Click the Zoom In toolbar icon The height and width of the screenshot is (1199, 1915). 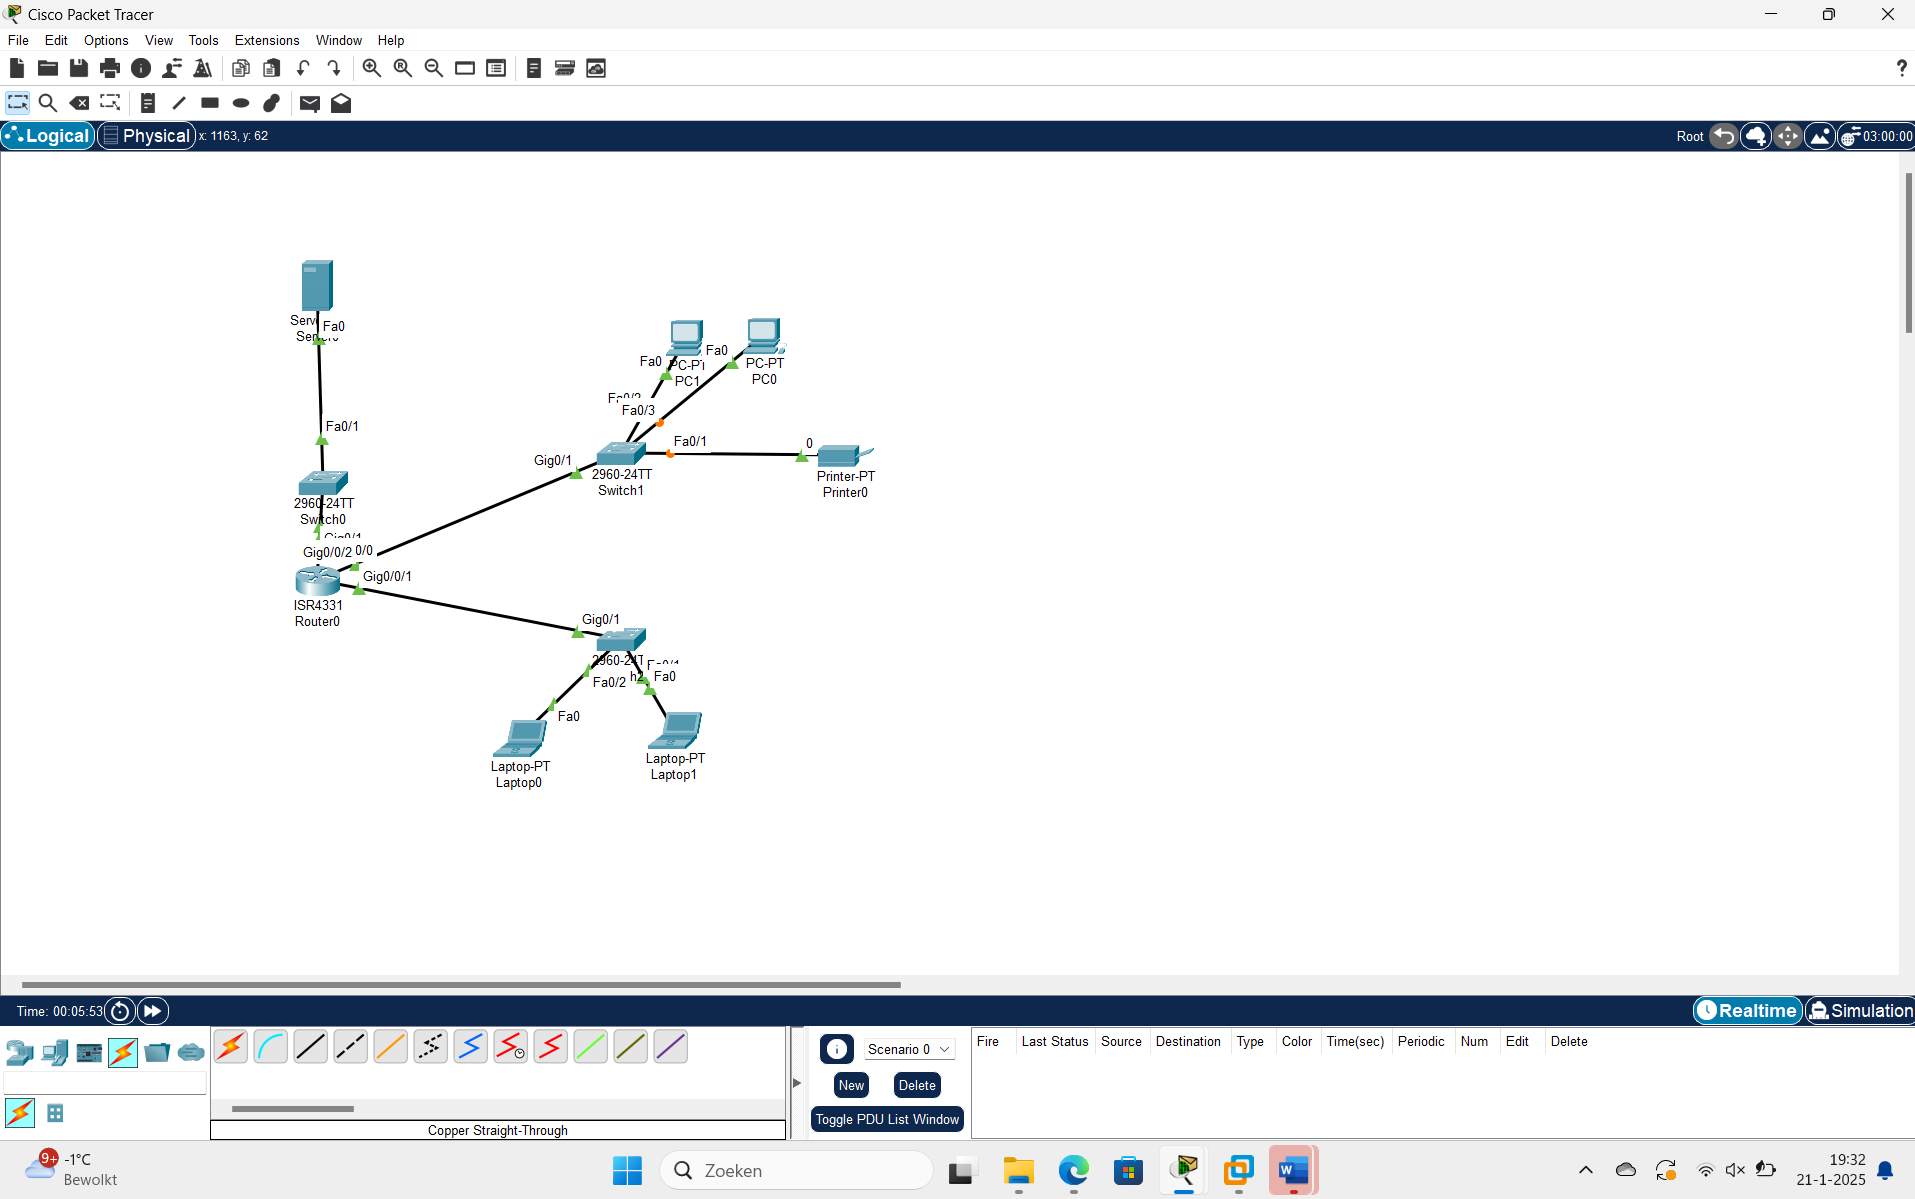(x=371, y=68)
